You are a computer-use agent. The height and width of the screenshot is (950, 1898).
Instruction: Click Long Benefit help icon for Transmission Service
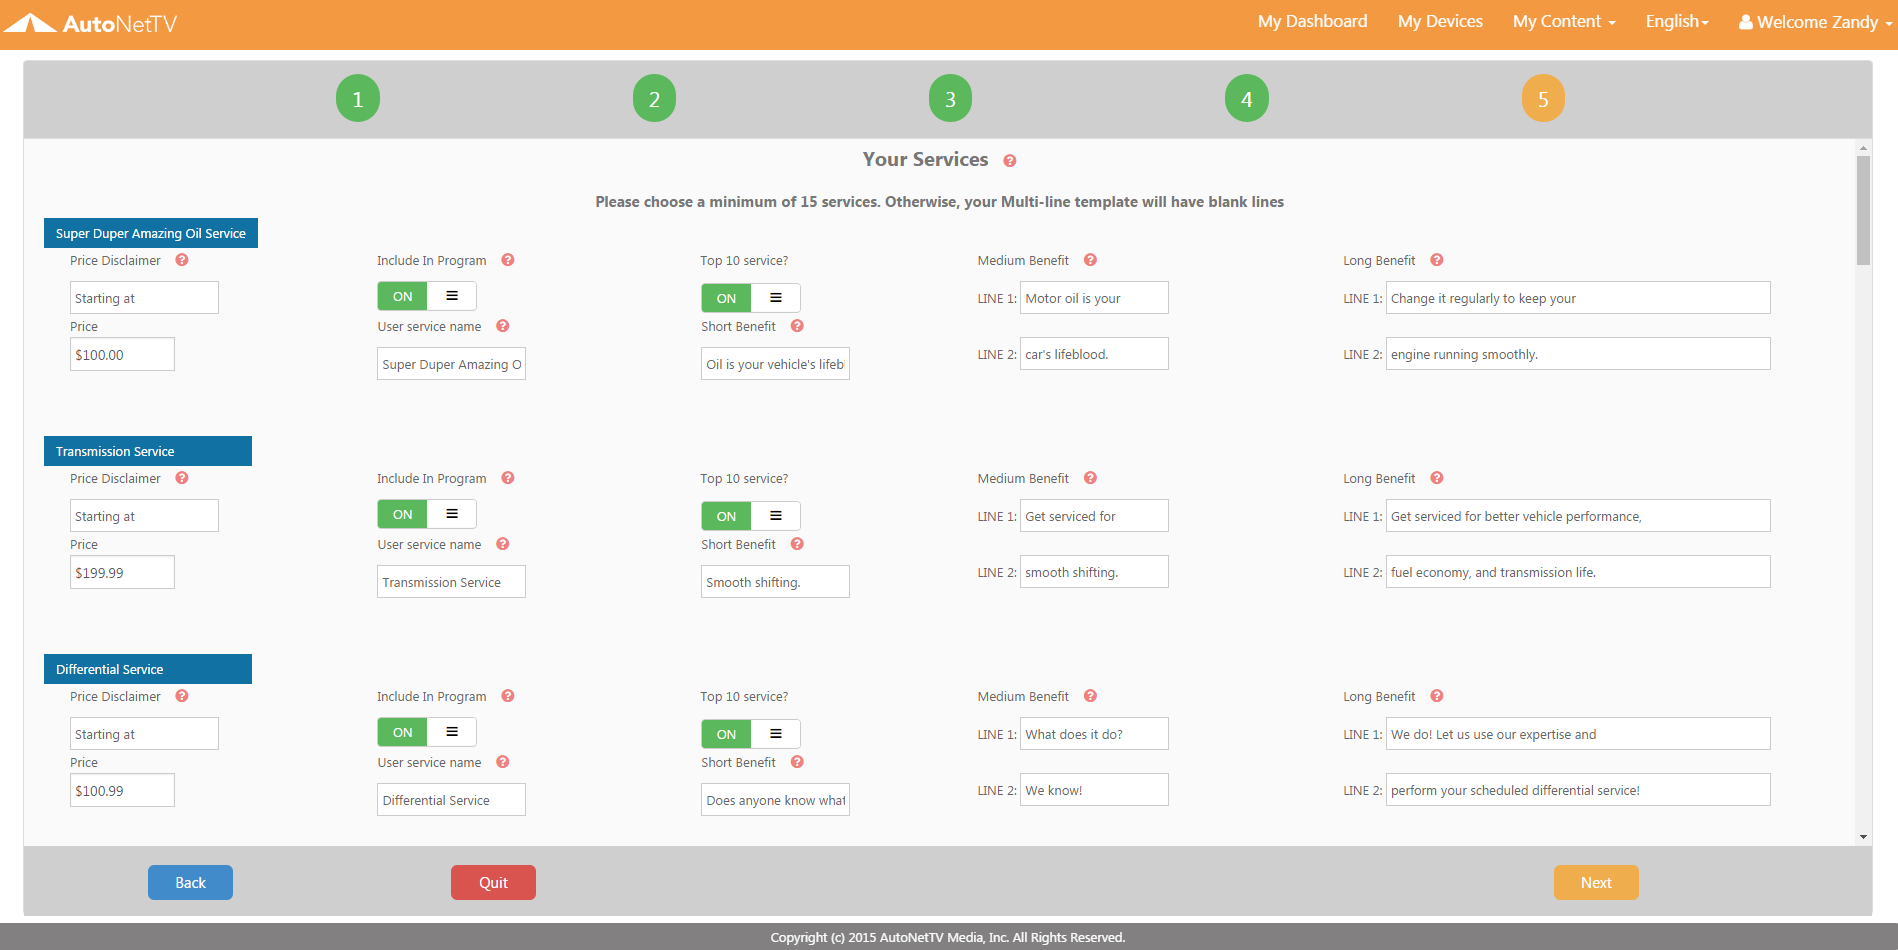pyautogui.click(x=1437, y=478)
